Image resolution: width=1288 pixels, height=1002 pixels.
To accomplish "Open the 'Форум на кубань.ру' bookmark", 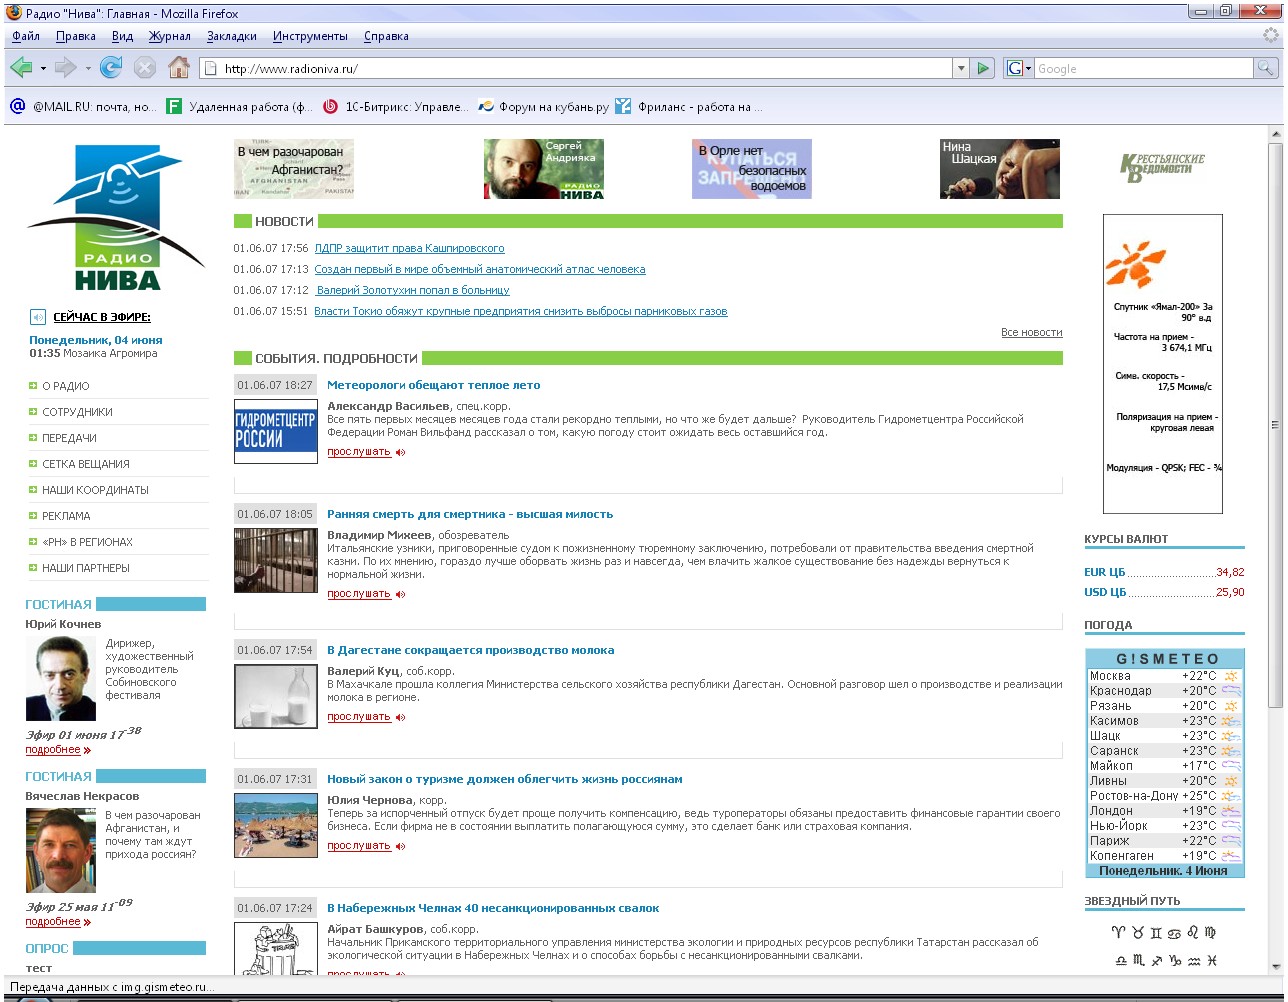I will tap(543, 107).
